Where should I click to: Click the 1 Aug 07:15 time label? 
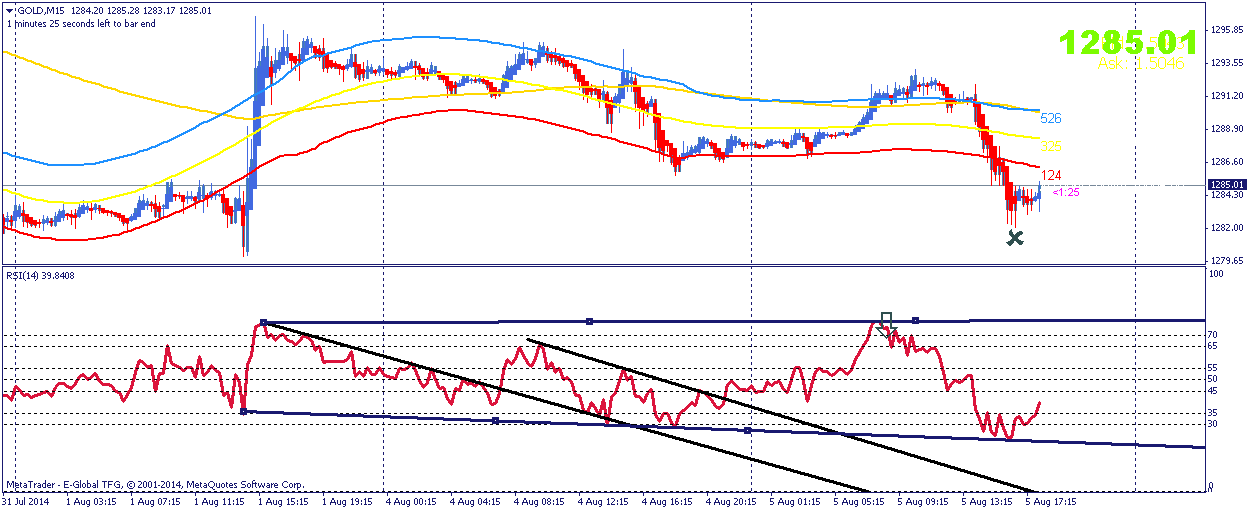[155, 502]
